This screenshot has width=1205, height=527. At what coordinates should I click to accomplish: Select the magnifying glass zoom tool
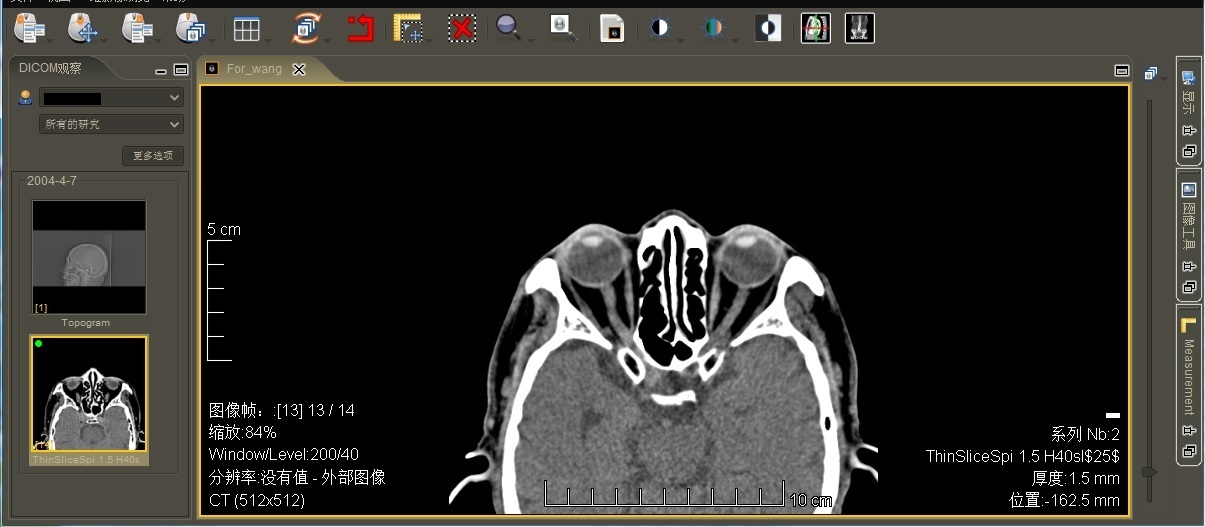(509, 28)
